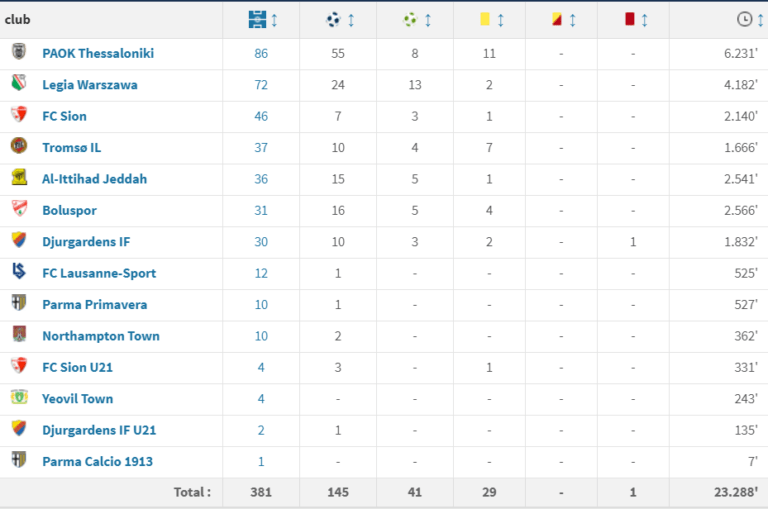Click the Legia Warszawa club crest
This screenshot has height=509, width=768.
click(x=19, y=84)
